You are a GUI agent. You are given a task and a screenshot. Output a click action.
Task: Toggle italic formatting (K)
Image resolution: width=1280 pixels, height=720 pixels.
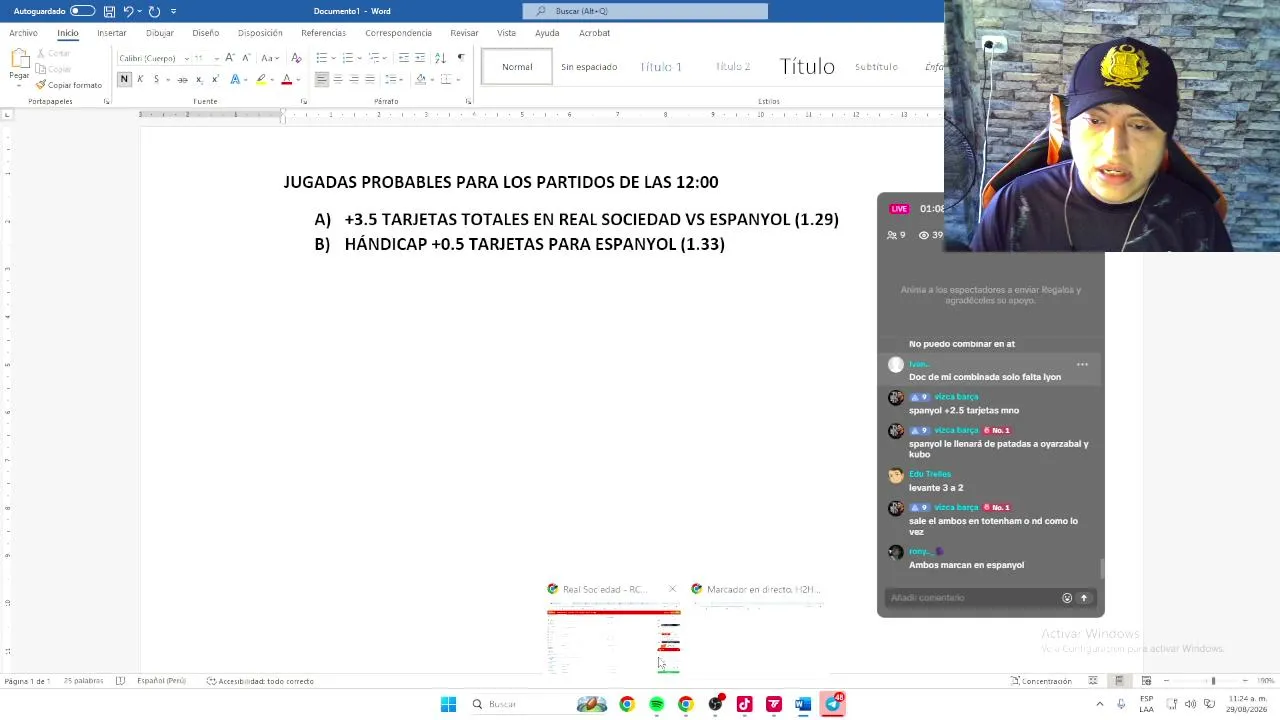coord(140,79)
